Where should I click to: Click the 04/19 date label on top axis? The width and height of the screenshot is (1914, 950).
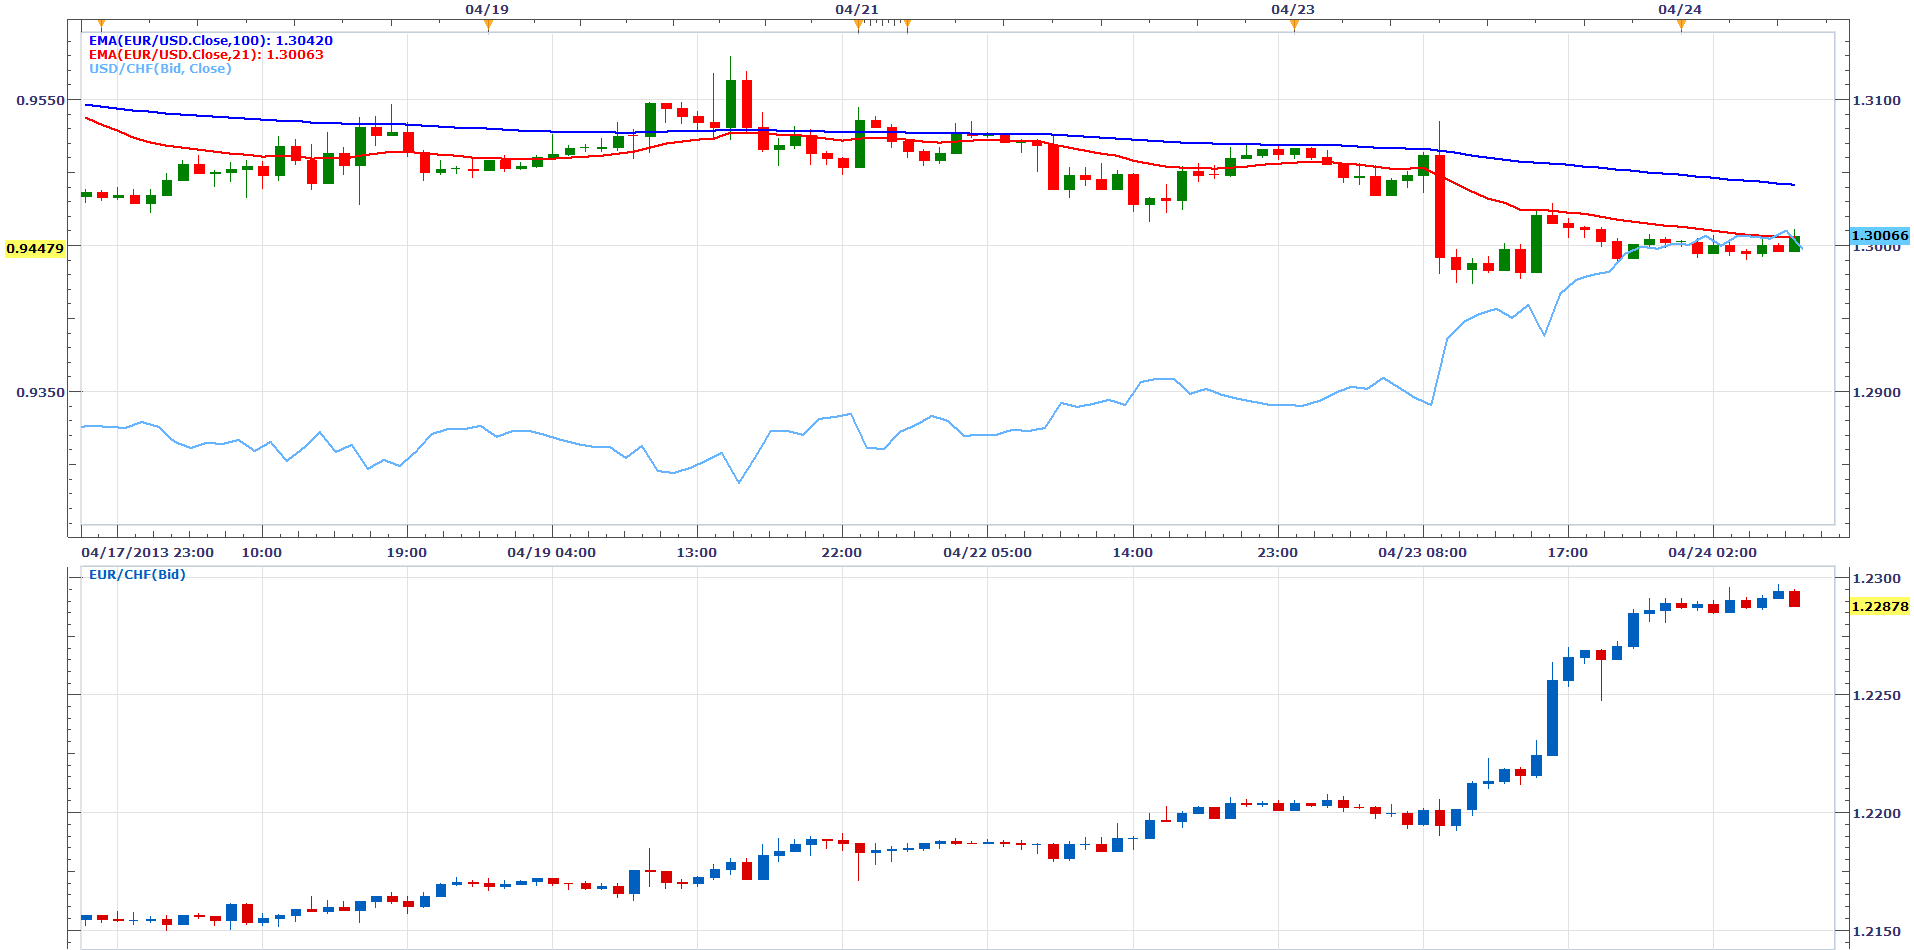pyautogui.click(x=487, y=10)
